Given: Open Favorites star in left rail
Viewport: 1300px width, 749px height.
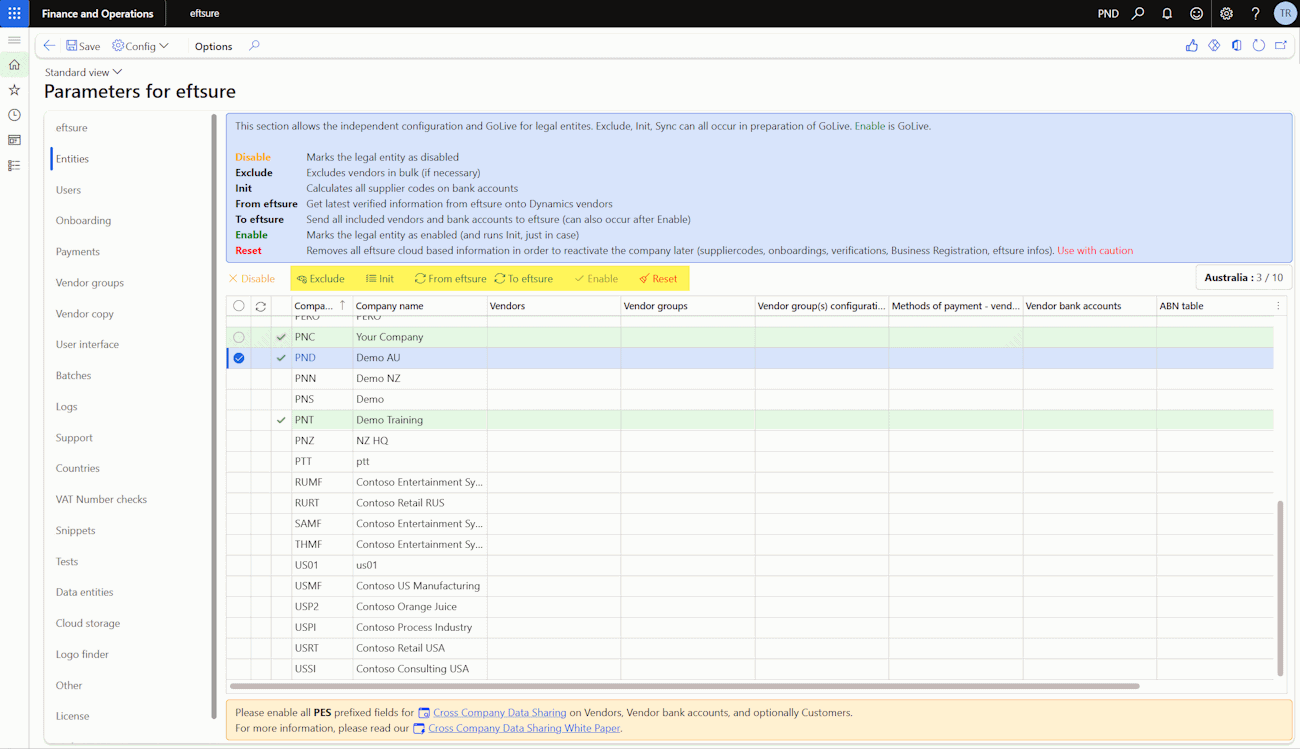Looking at the screenshot, I should [x=14, y=90].
